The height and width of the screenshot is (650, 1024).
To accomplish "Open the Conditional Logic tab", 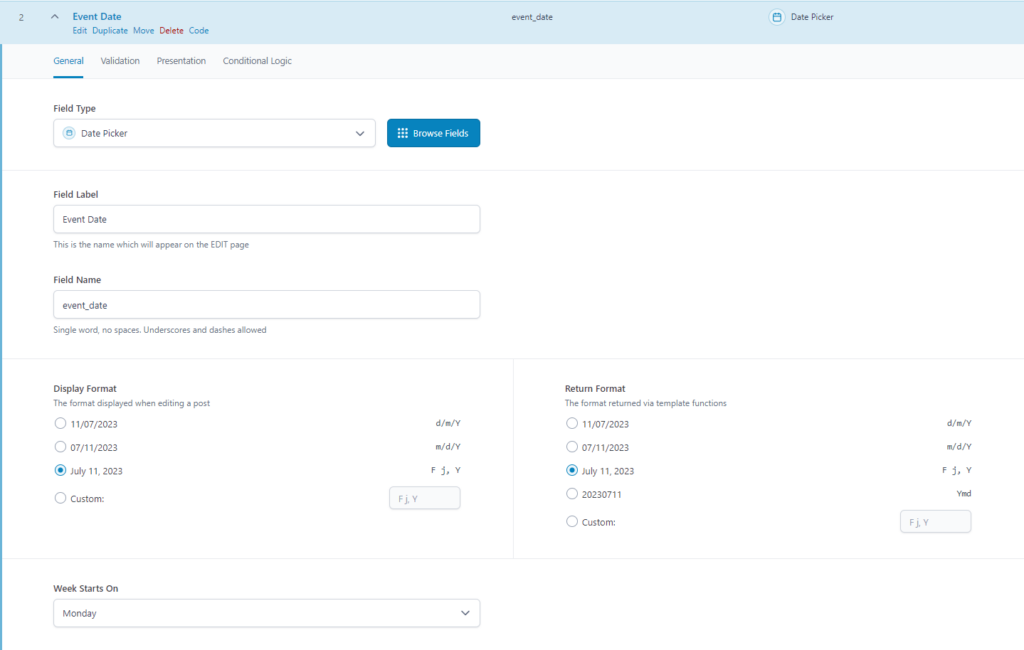I will point(257,61).
